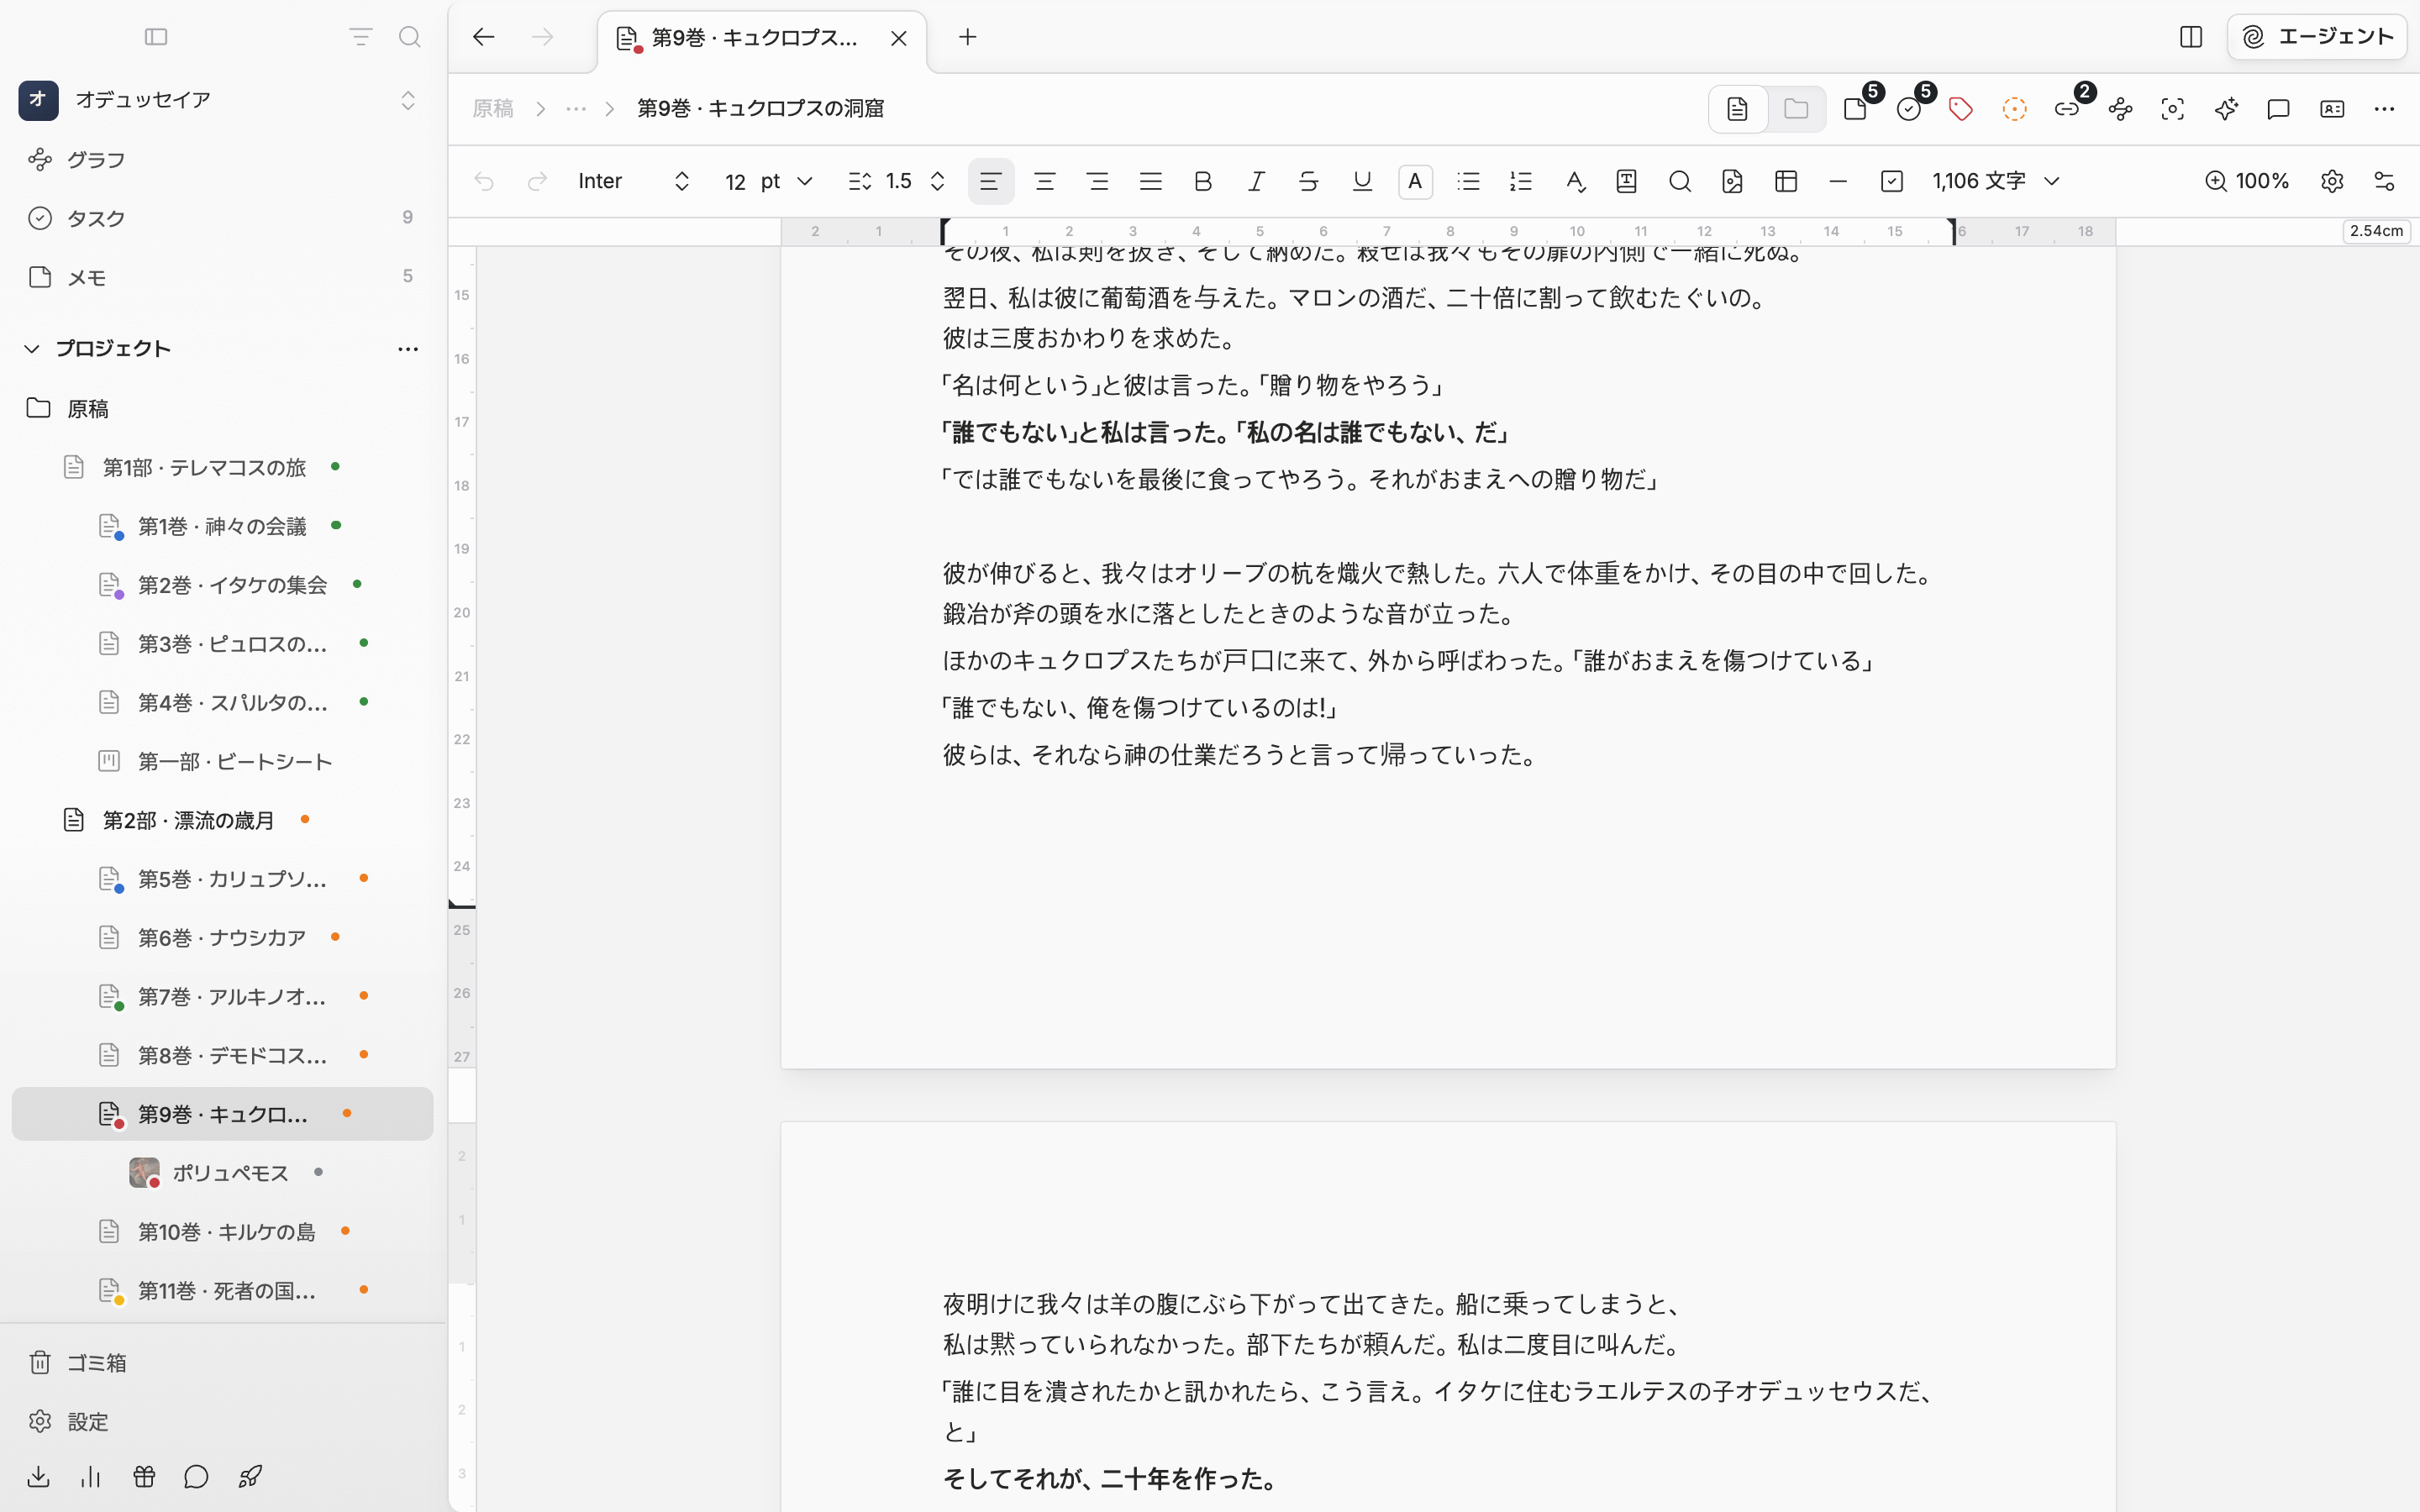Toggle underline formatting
The height and width of the screenshot is (1512, 2420).
[1361, 181]
